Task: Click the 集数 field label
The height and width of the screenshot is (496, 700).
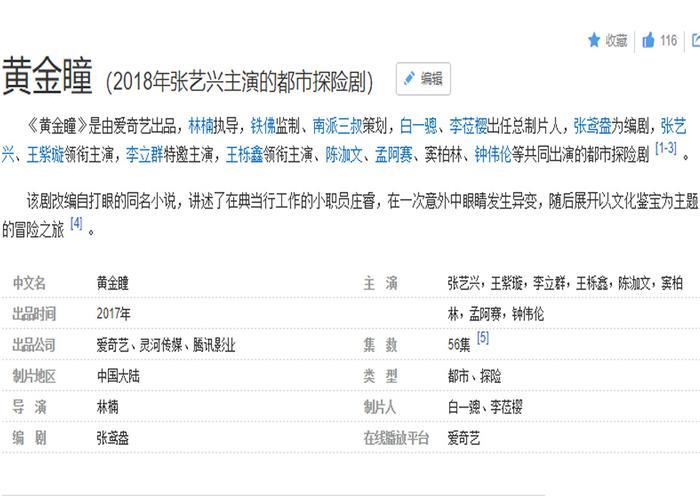Action: [x=380, y=345]
